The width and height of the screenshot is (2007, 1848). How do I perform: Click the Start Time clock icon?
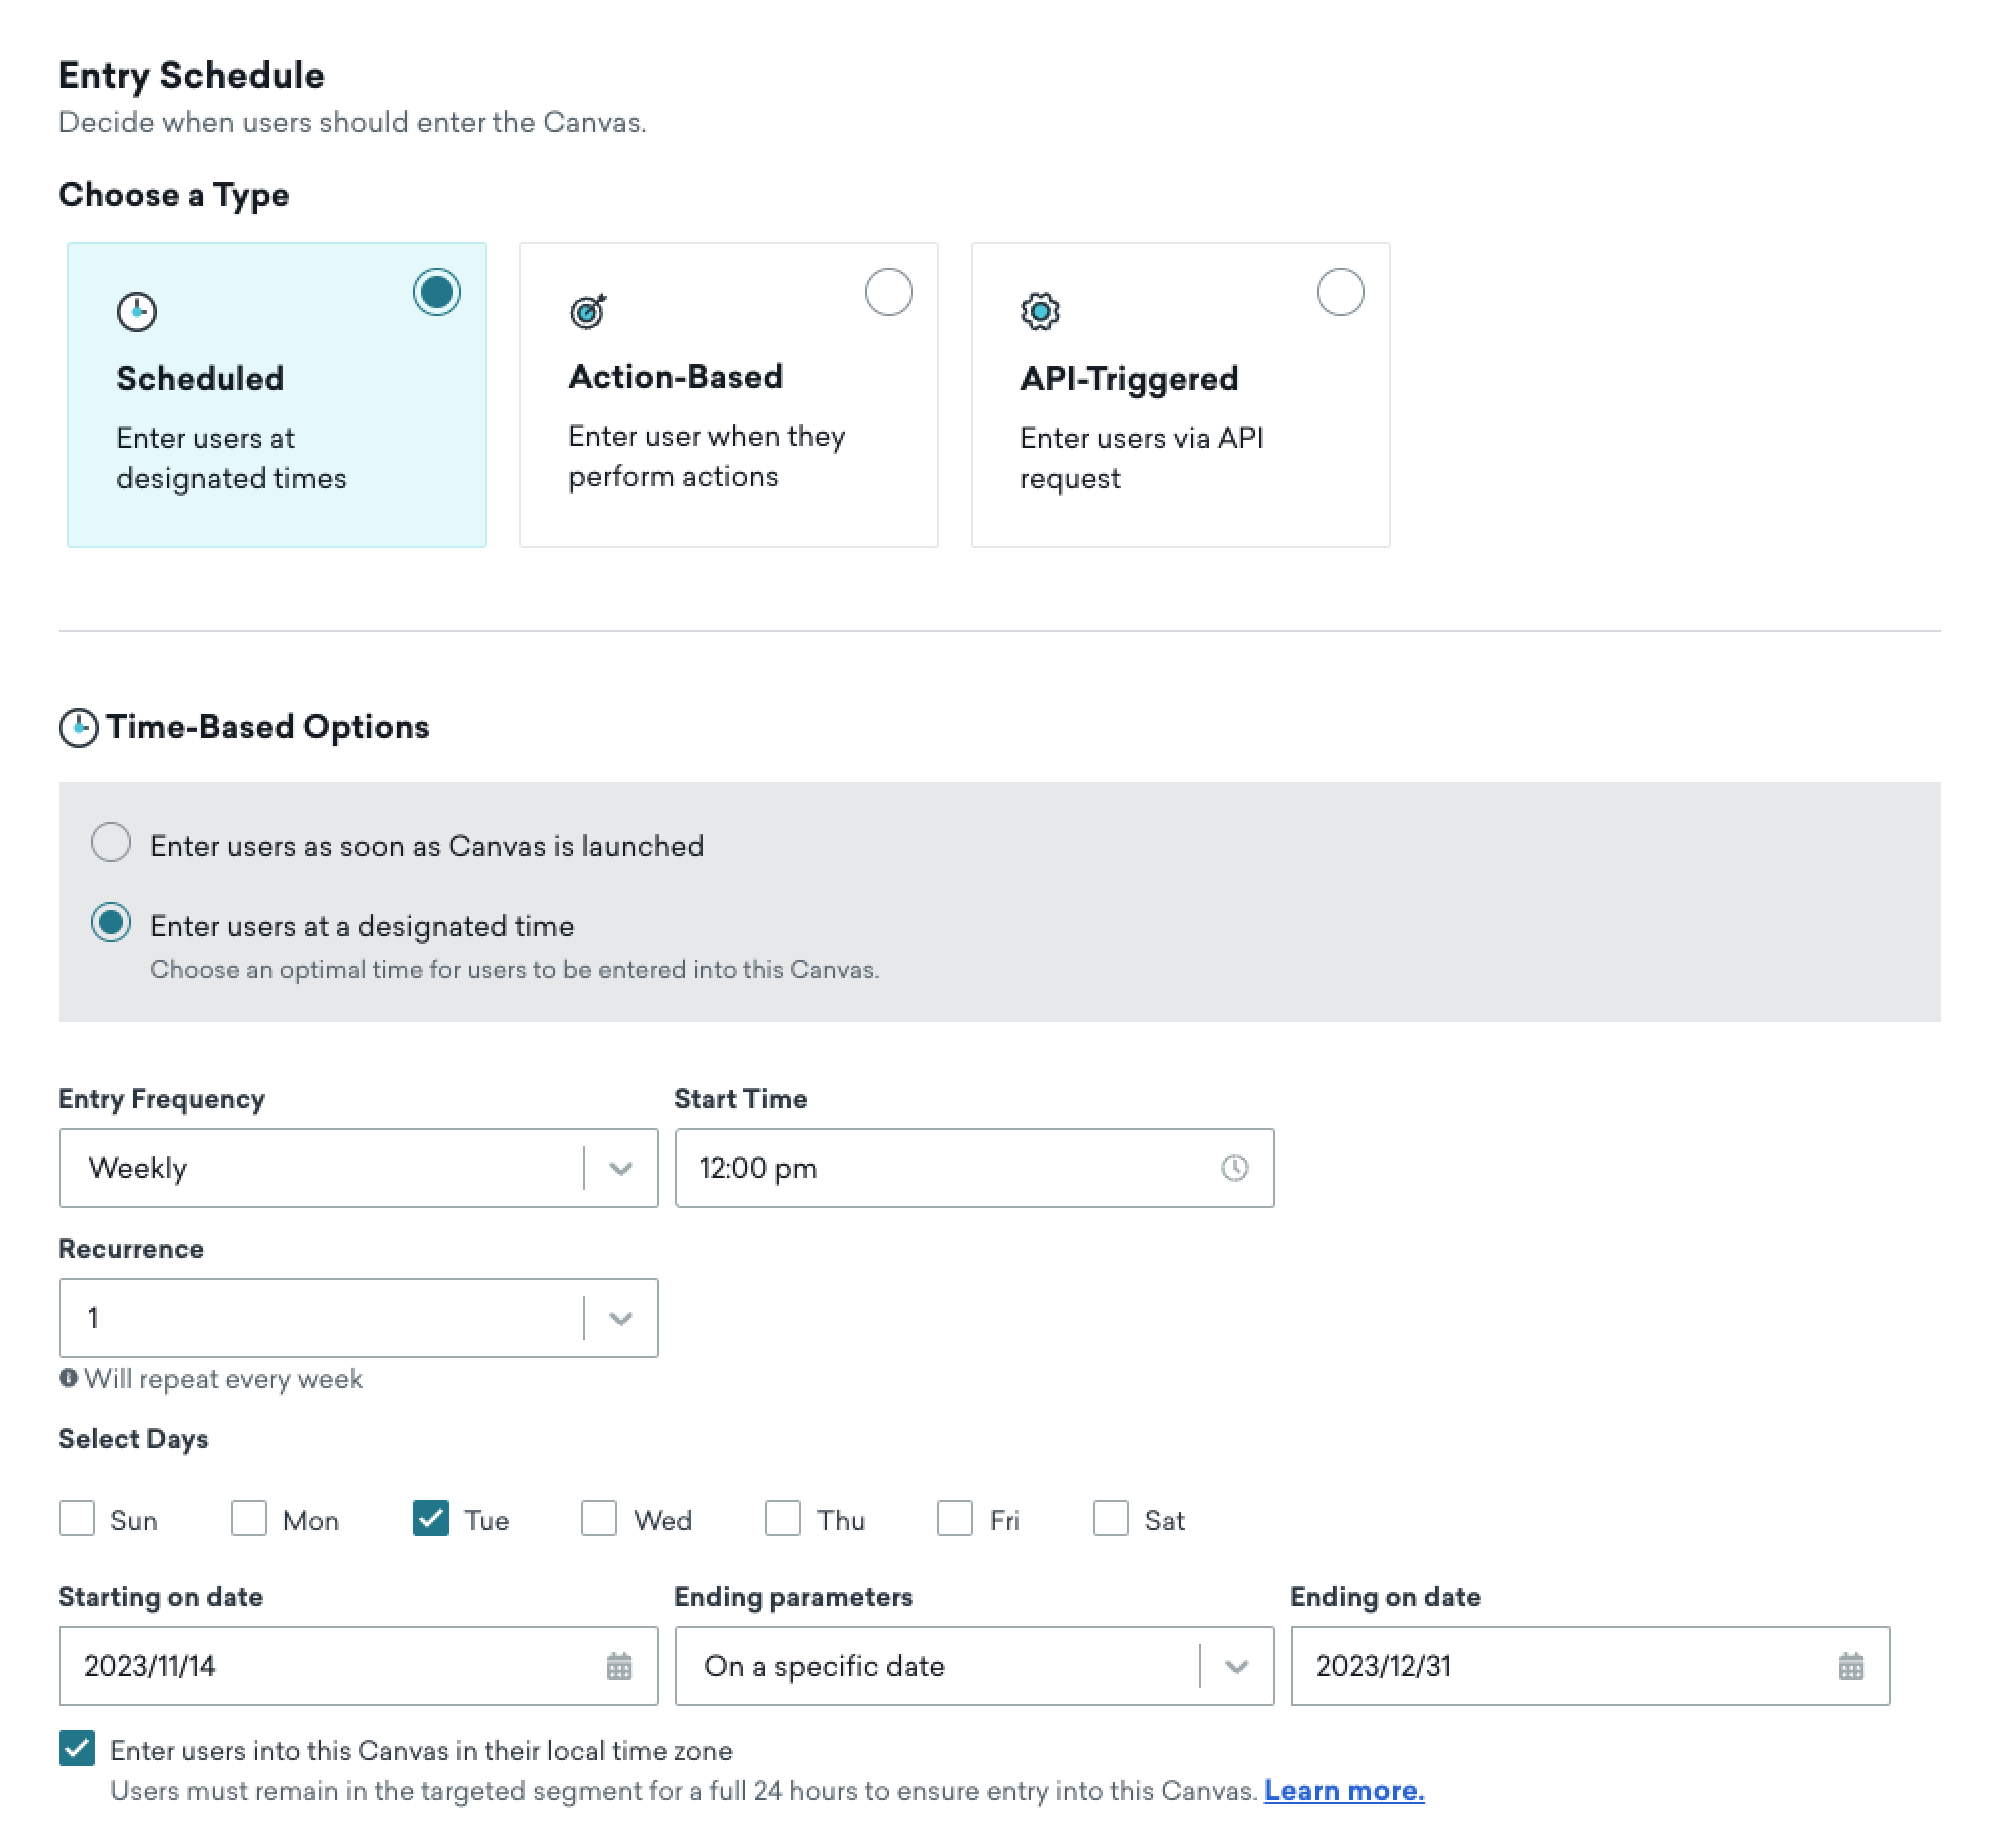click(1234, 1168)
